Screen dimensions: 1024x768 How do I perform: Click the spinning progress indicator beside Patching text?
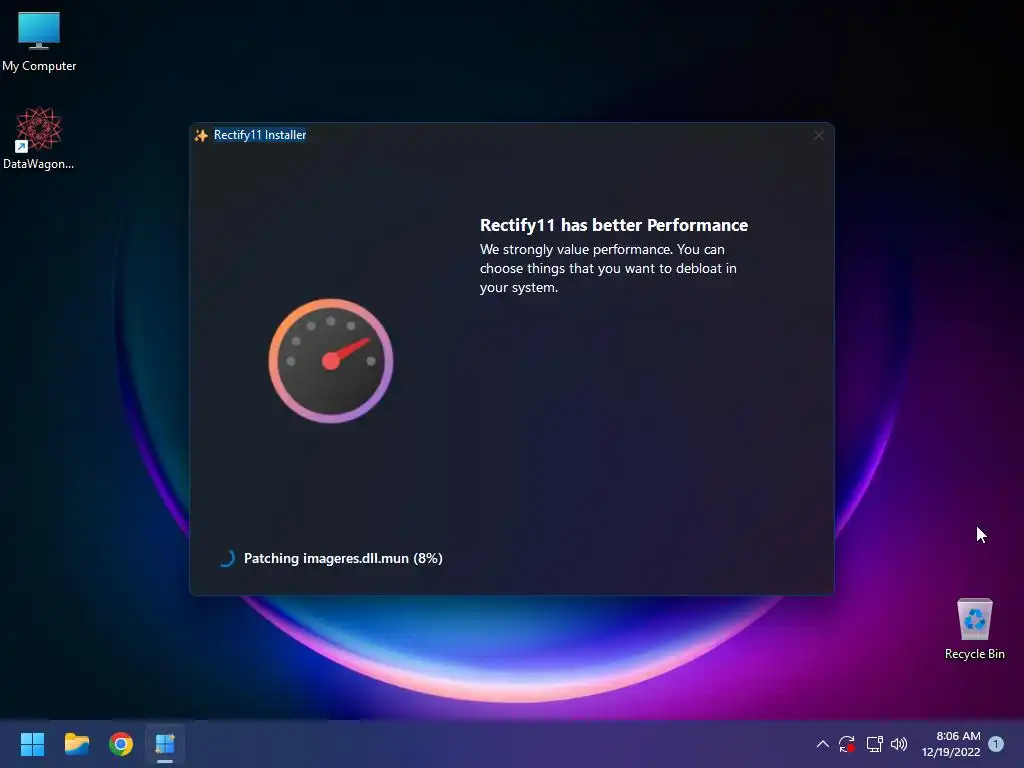tap(227, 558)
